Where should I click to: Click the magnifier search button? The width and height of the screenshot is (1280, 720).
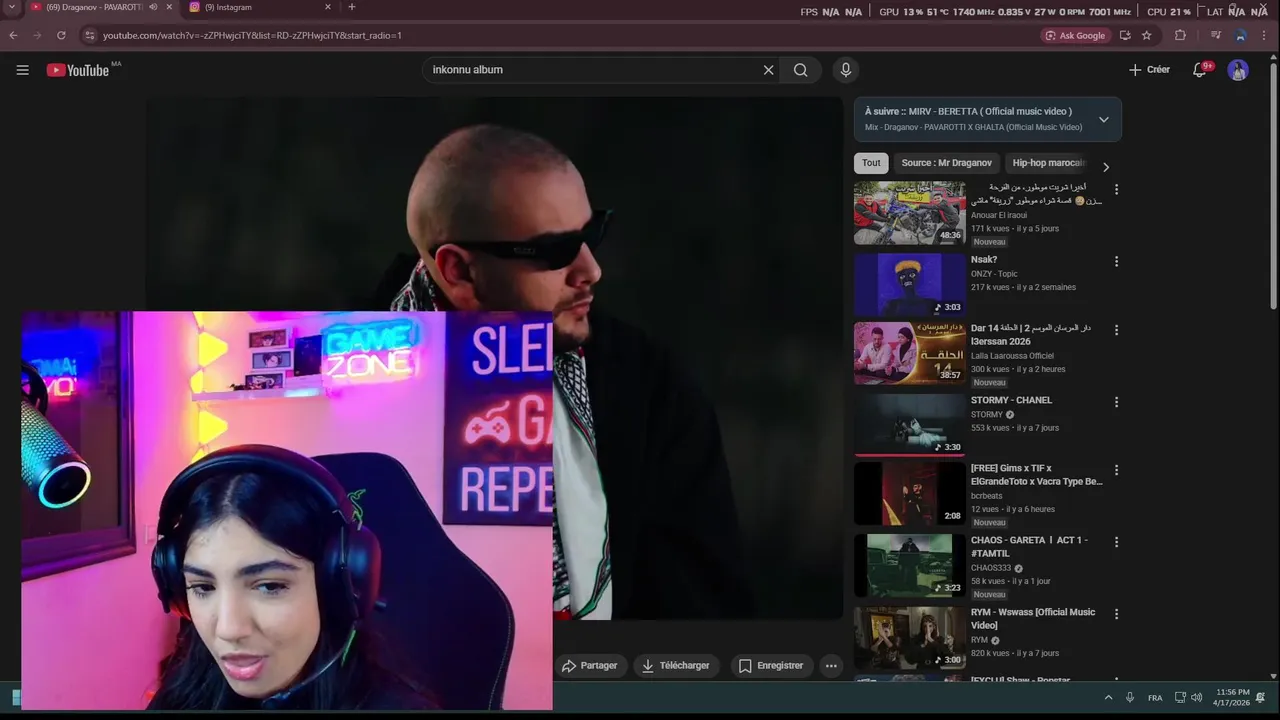point(800,70)
